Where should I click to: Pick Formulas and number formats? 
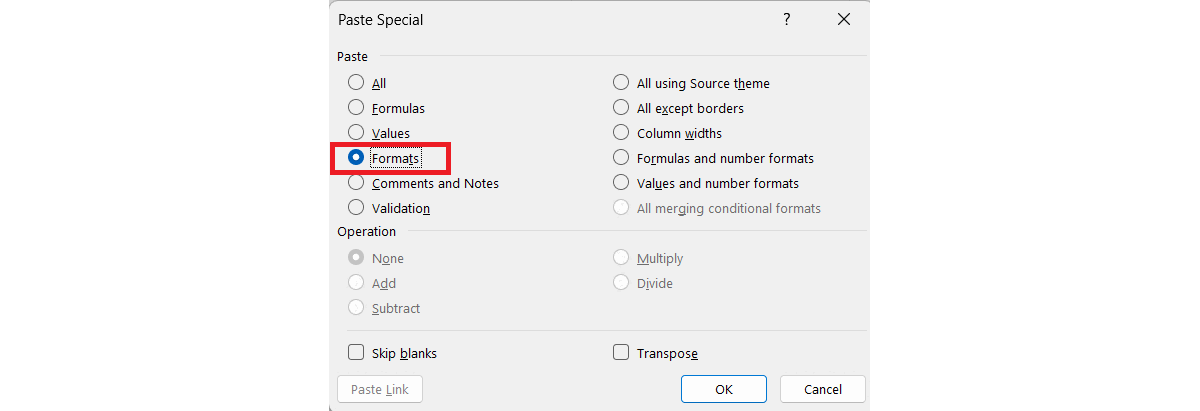(621, 158)
